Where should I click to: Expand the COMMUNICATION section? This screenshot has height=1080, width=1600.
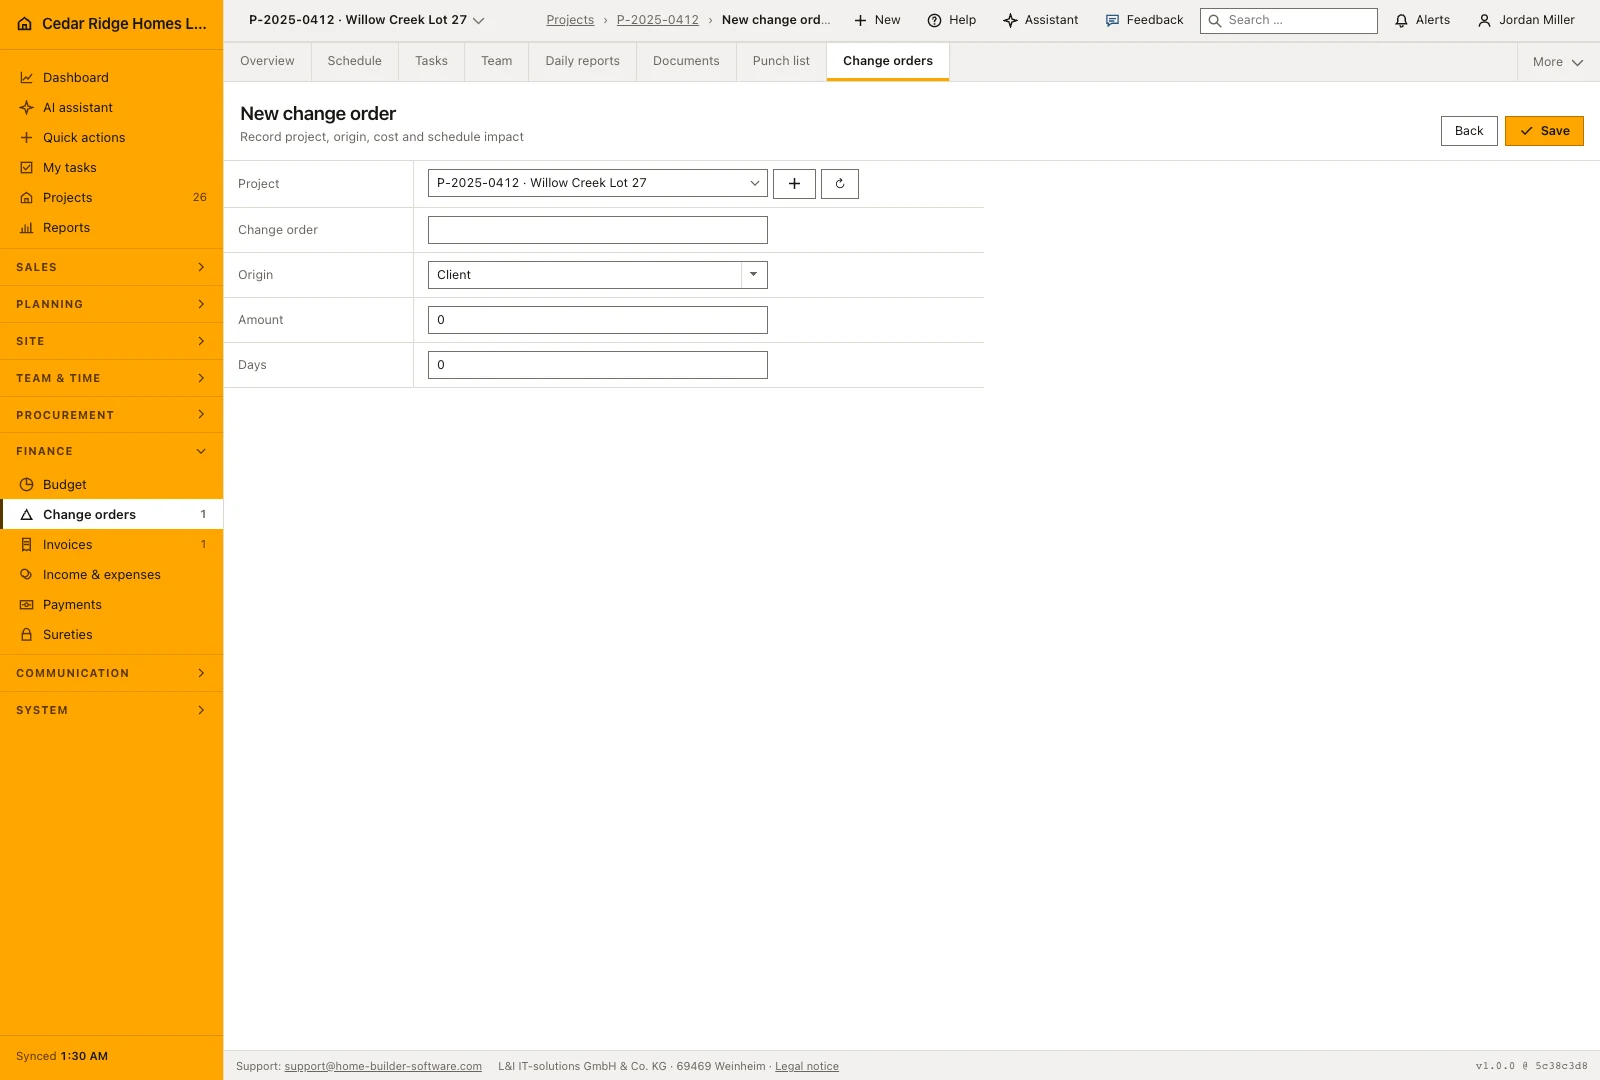(111, 673)
